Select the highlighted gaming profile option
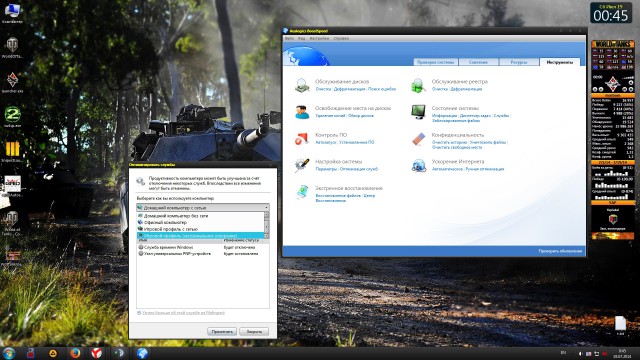Image resolution: width=640 pixels, height=360 pixels. (201, 236)
